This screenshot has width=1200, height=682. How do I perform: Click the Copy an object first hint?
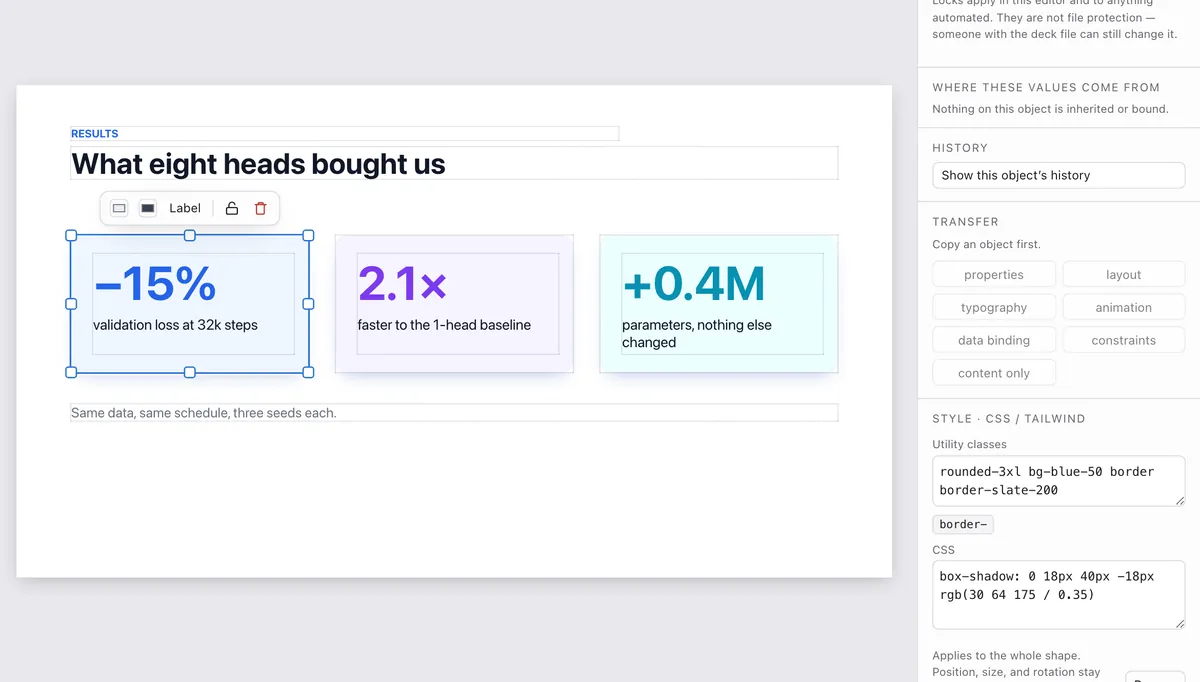pyautogui.click(x=986, y=245)
